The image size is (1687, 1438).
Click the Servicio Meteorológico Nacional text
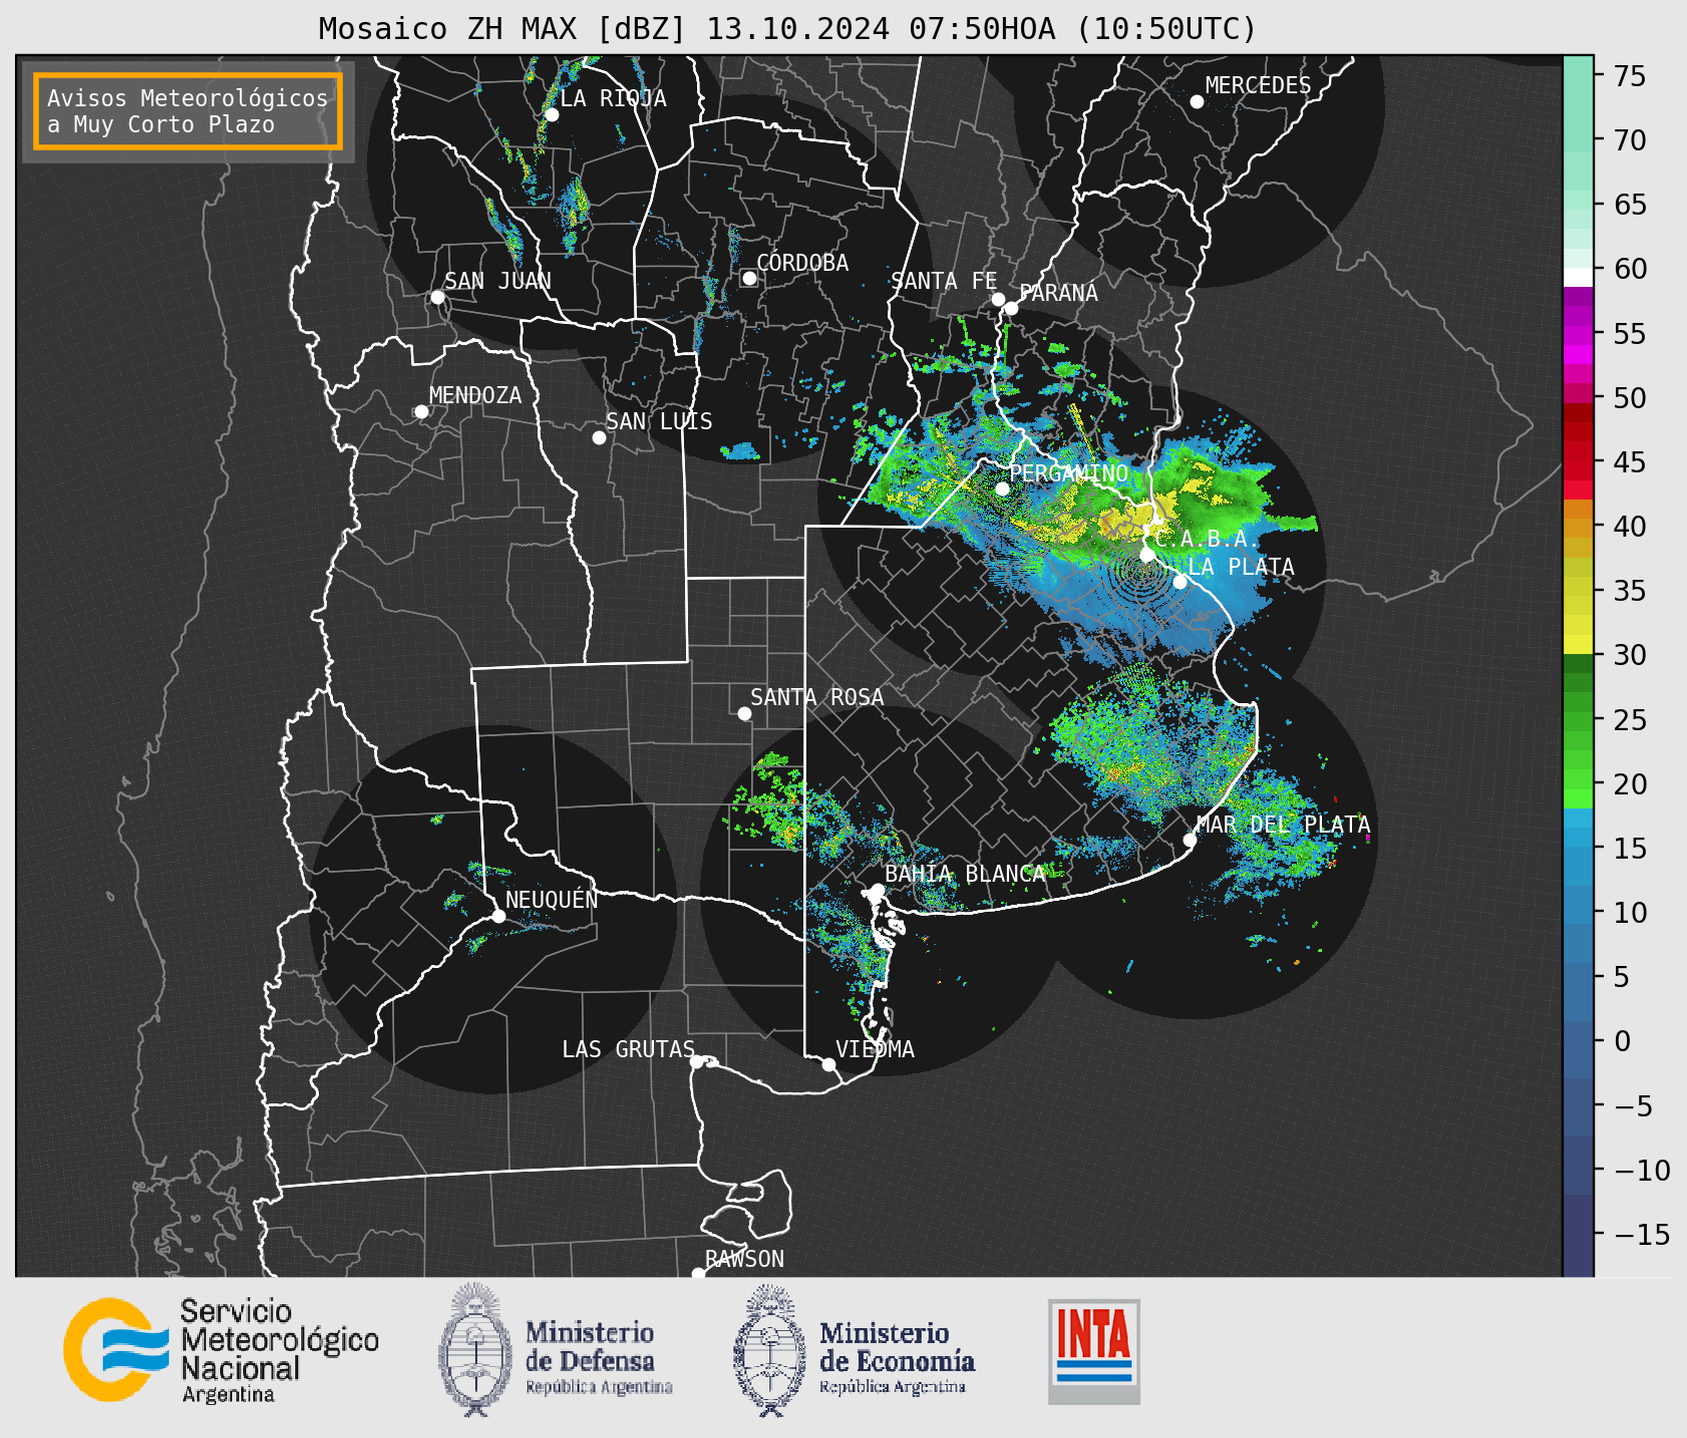coord(280,1350)
